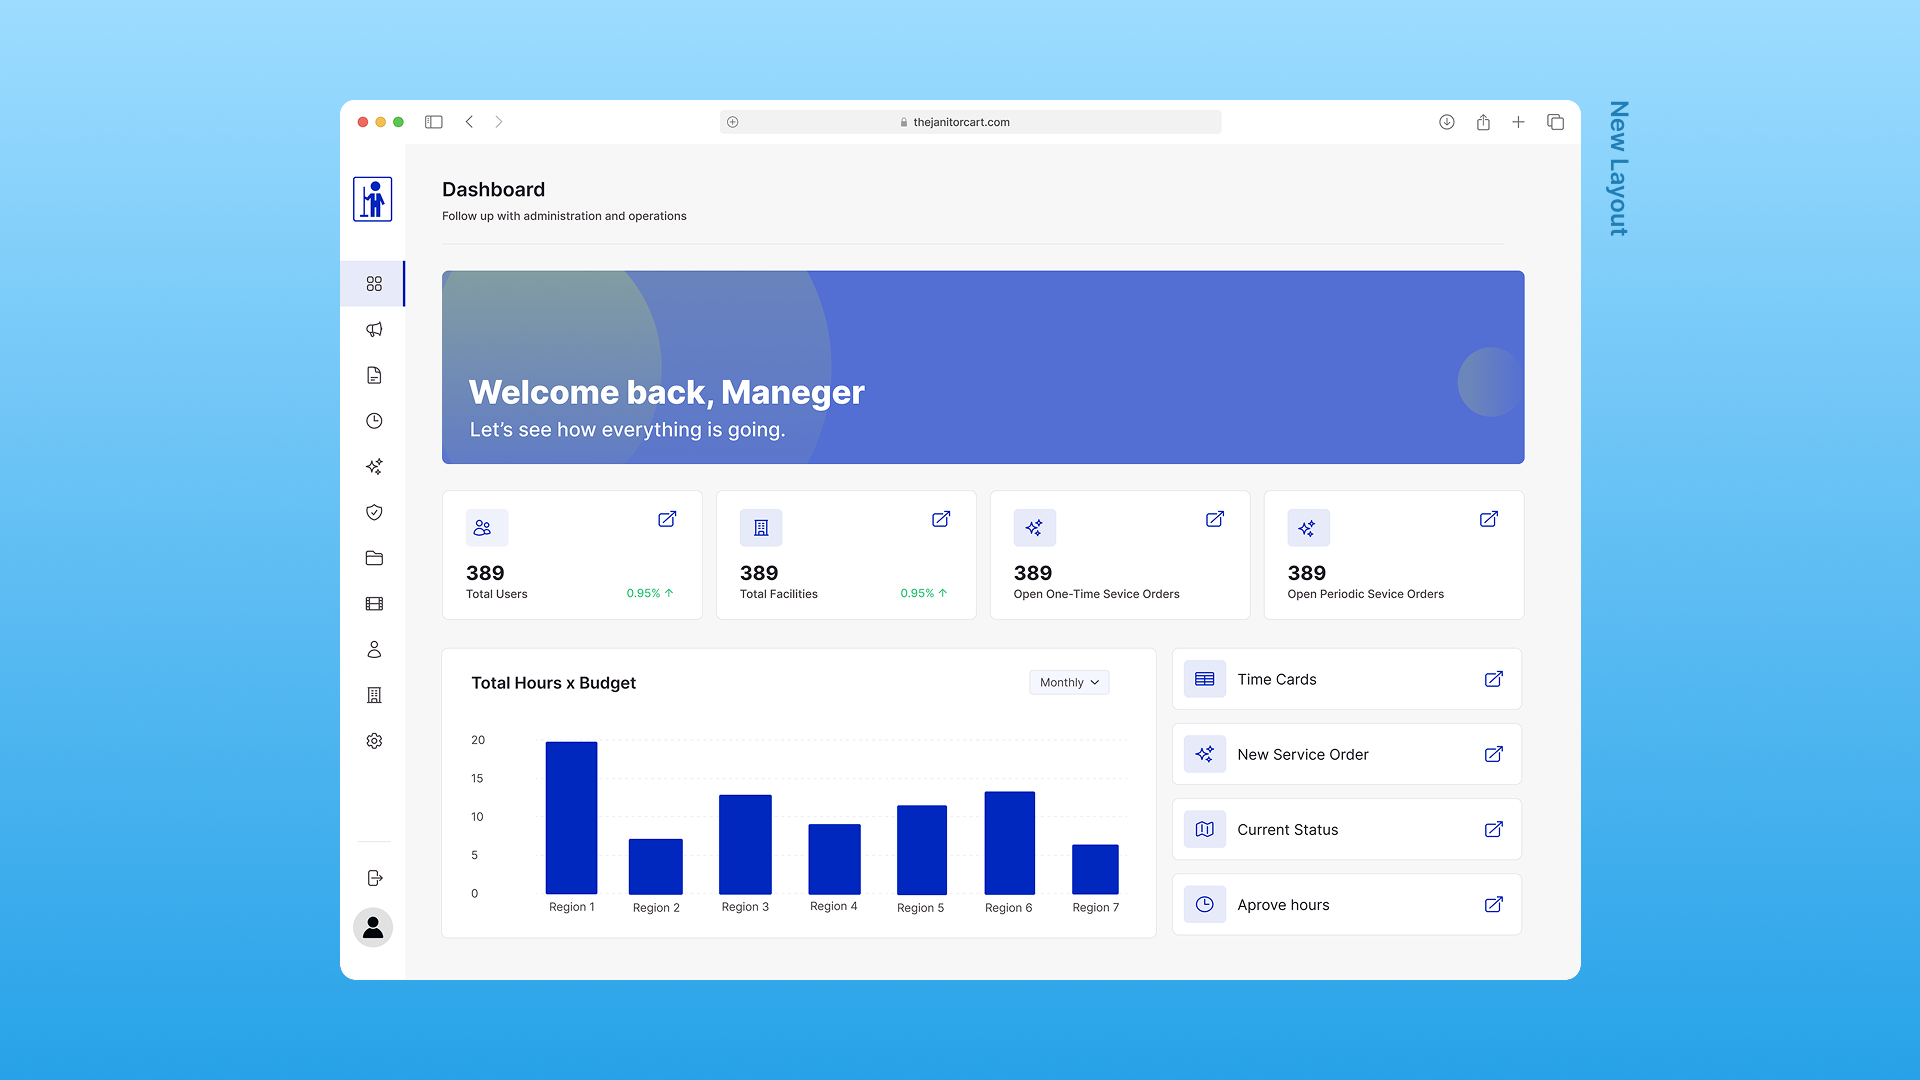The image size is (1920, 1080).
Task: Select the dashboard grid sidebar tab
Action: (374, 284)
